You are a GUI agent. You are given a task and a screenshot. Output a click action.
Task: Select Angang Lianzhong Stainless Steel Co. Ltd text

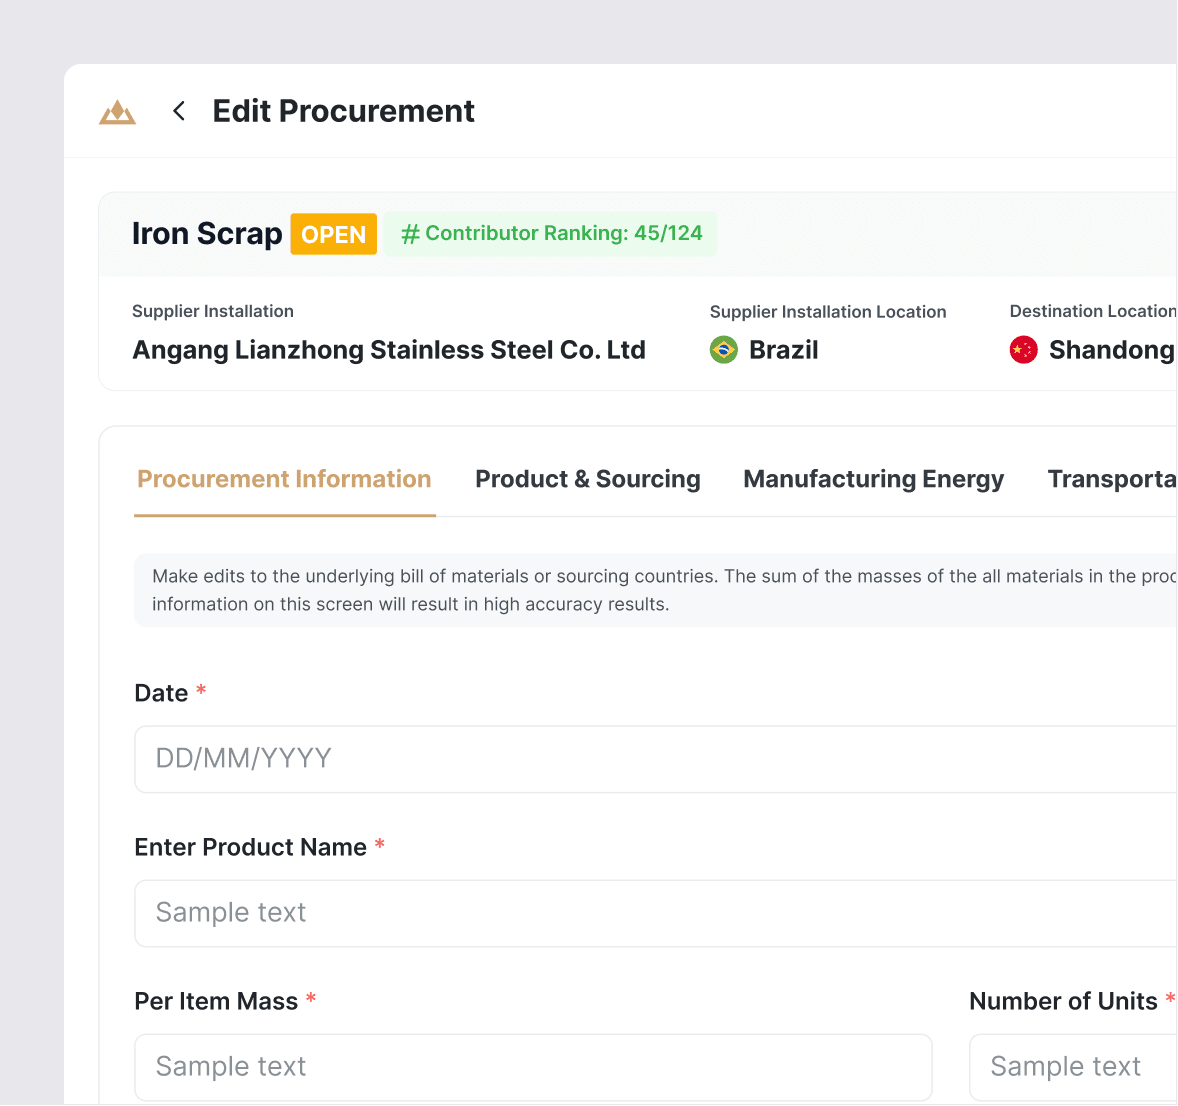point(388,350)
